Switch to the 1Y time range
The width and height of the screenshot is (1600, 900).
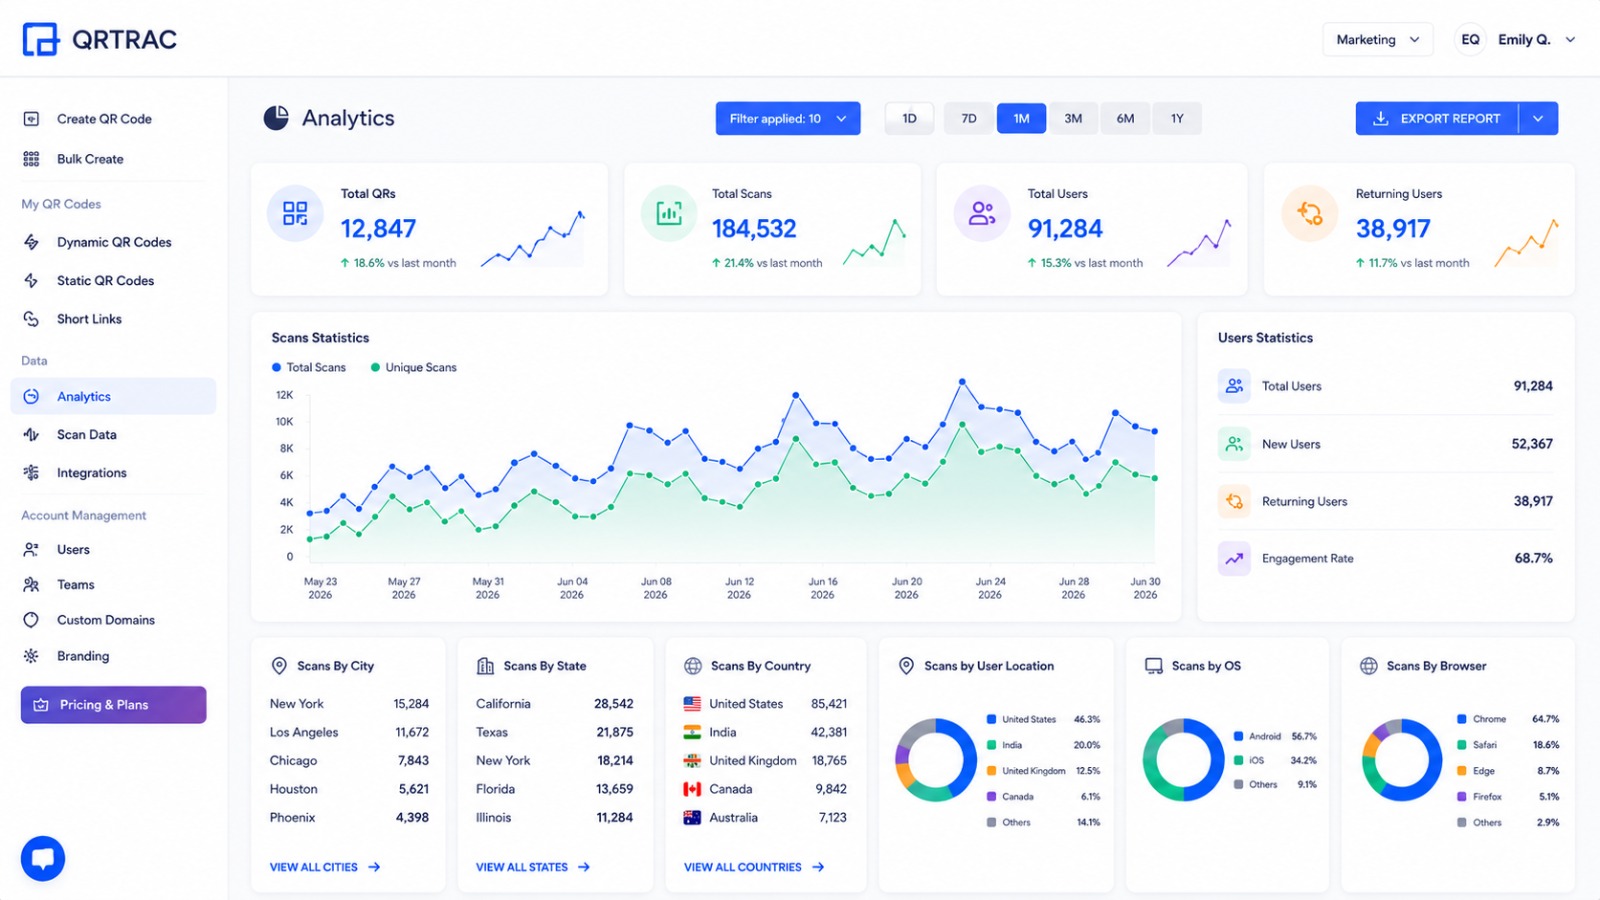1177,118
